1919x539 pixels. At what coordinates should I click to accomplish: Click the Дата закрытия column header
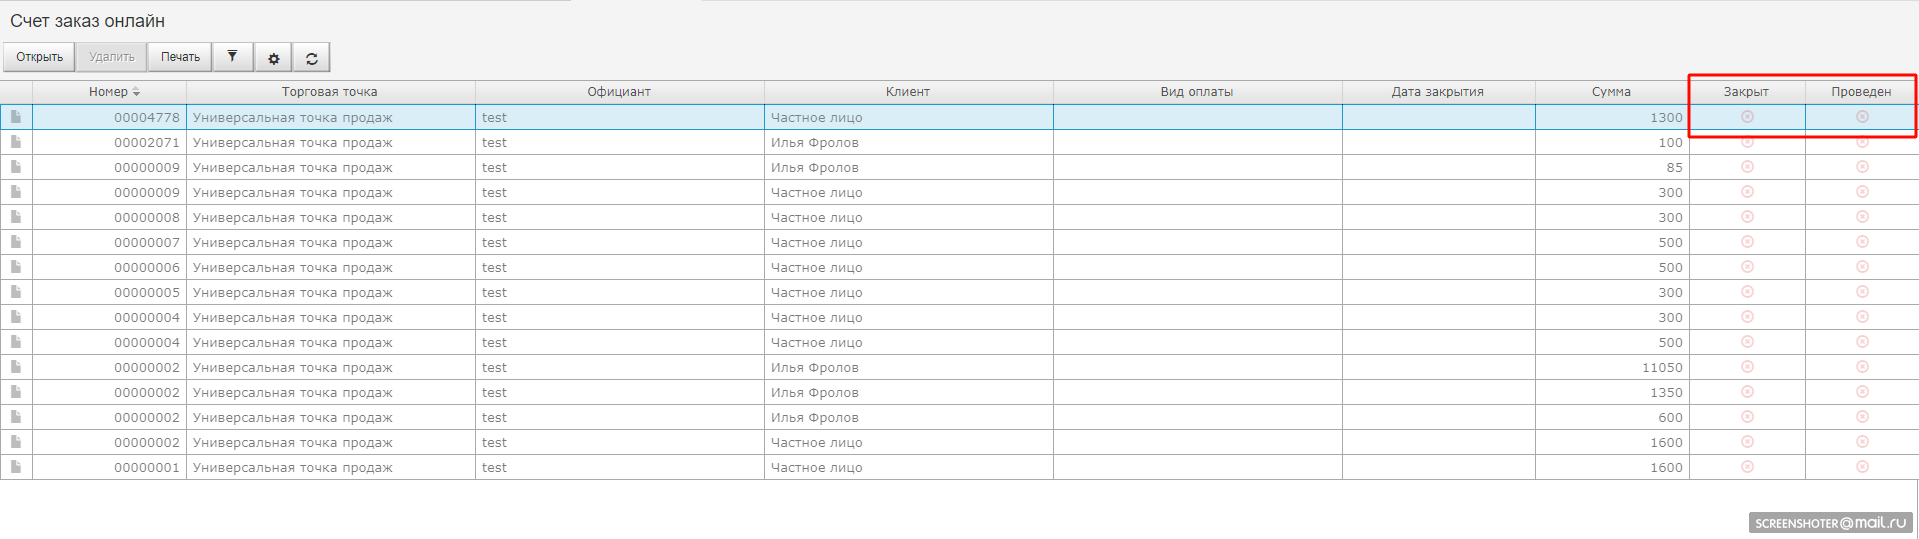click(1437, 92)
